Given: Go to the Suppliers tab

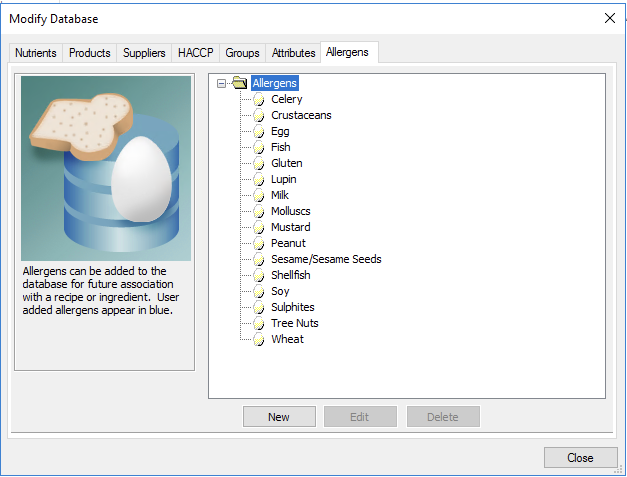Looking at the screenshot, I should click(x=144, y=53).
